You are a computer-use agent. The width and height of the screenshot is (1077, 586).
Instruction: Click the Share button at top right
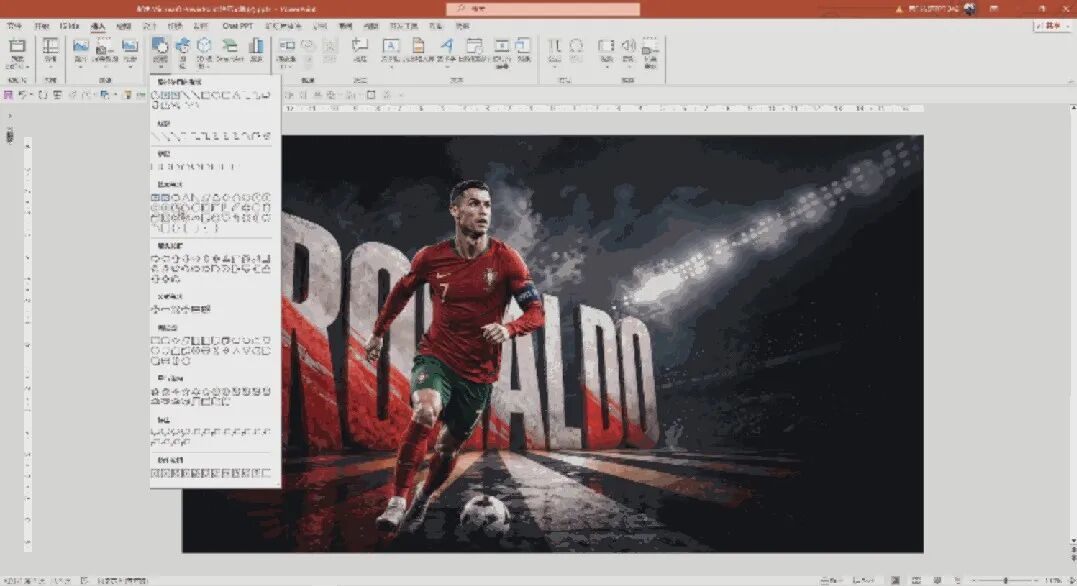pyautogui.click(x=1052, y=25)
